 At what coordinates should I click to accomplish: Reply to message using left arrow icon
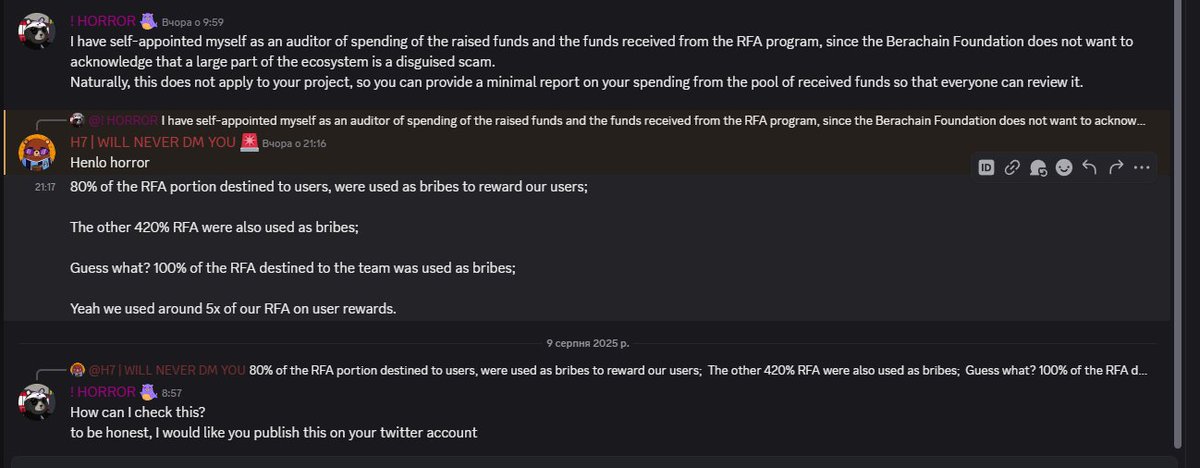[x=1090, y=168]
